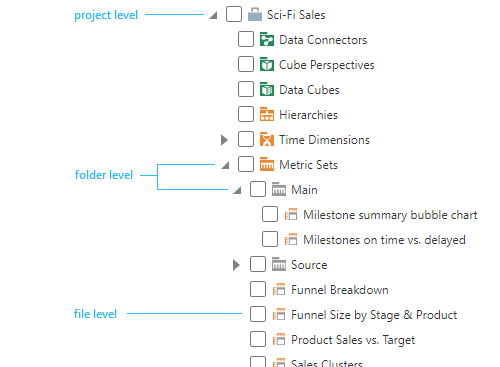Click the Data Cubes cube icon

(x=267, y=89)
